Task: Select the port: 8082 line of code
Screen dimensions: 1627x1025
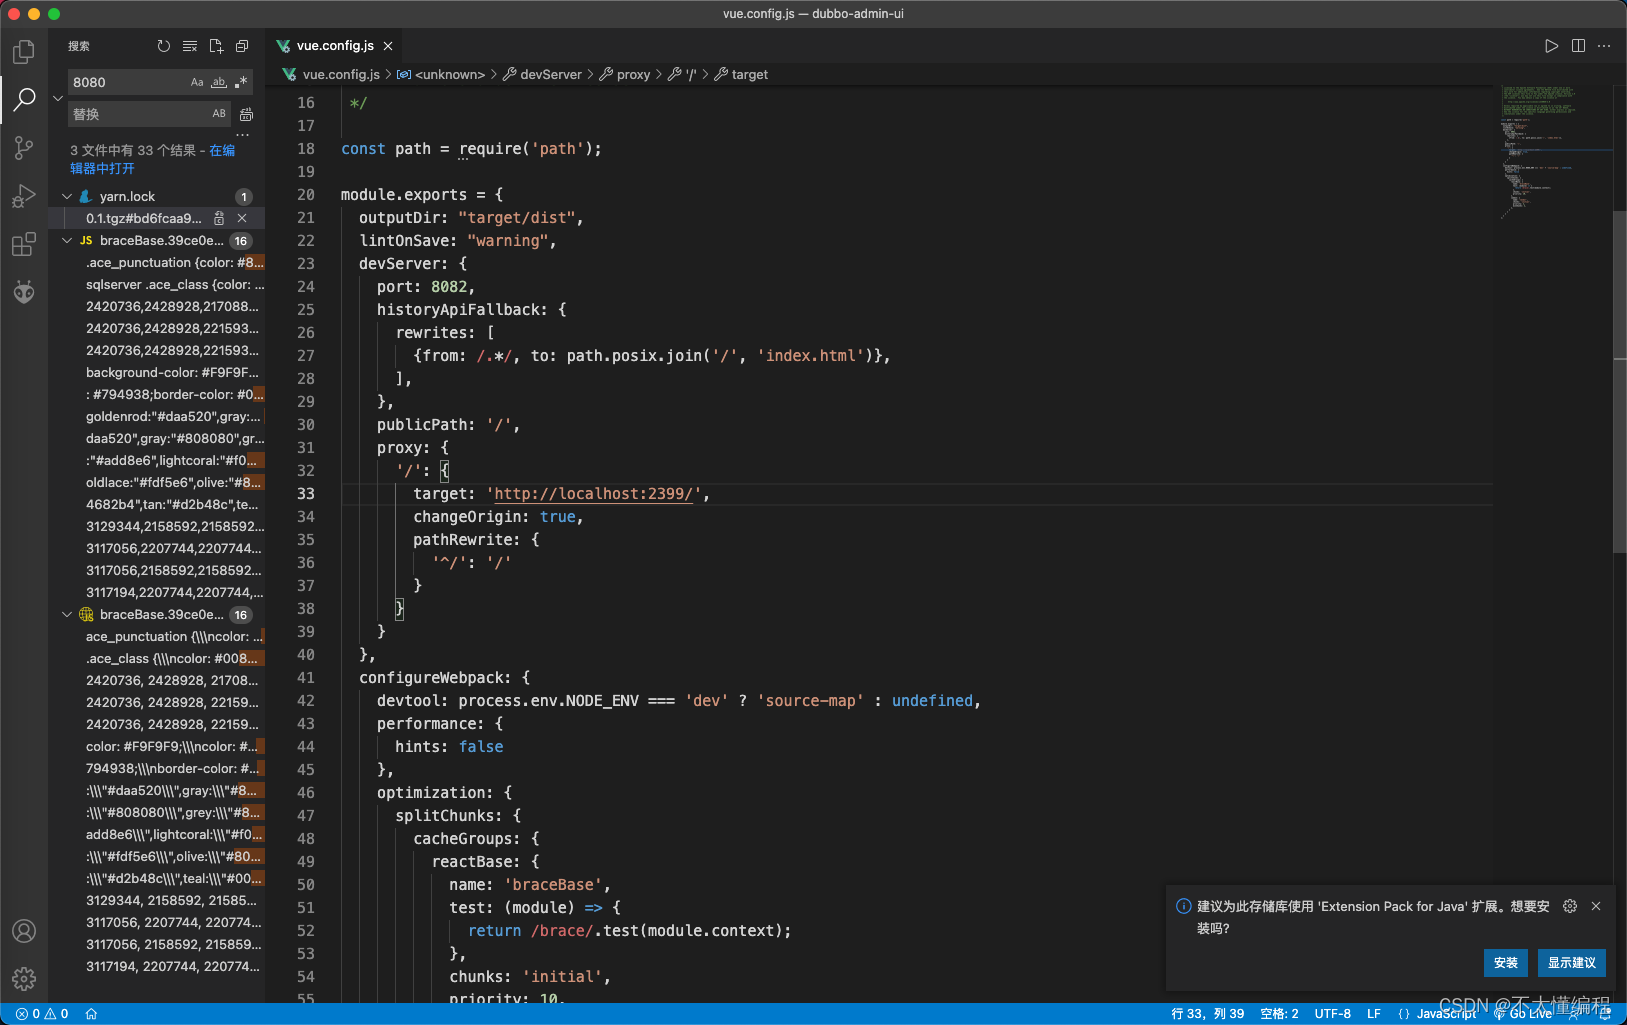Action: click(426, 287)
